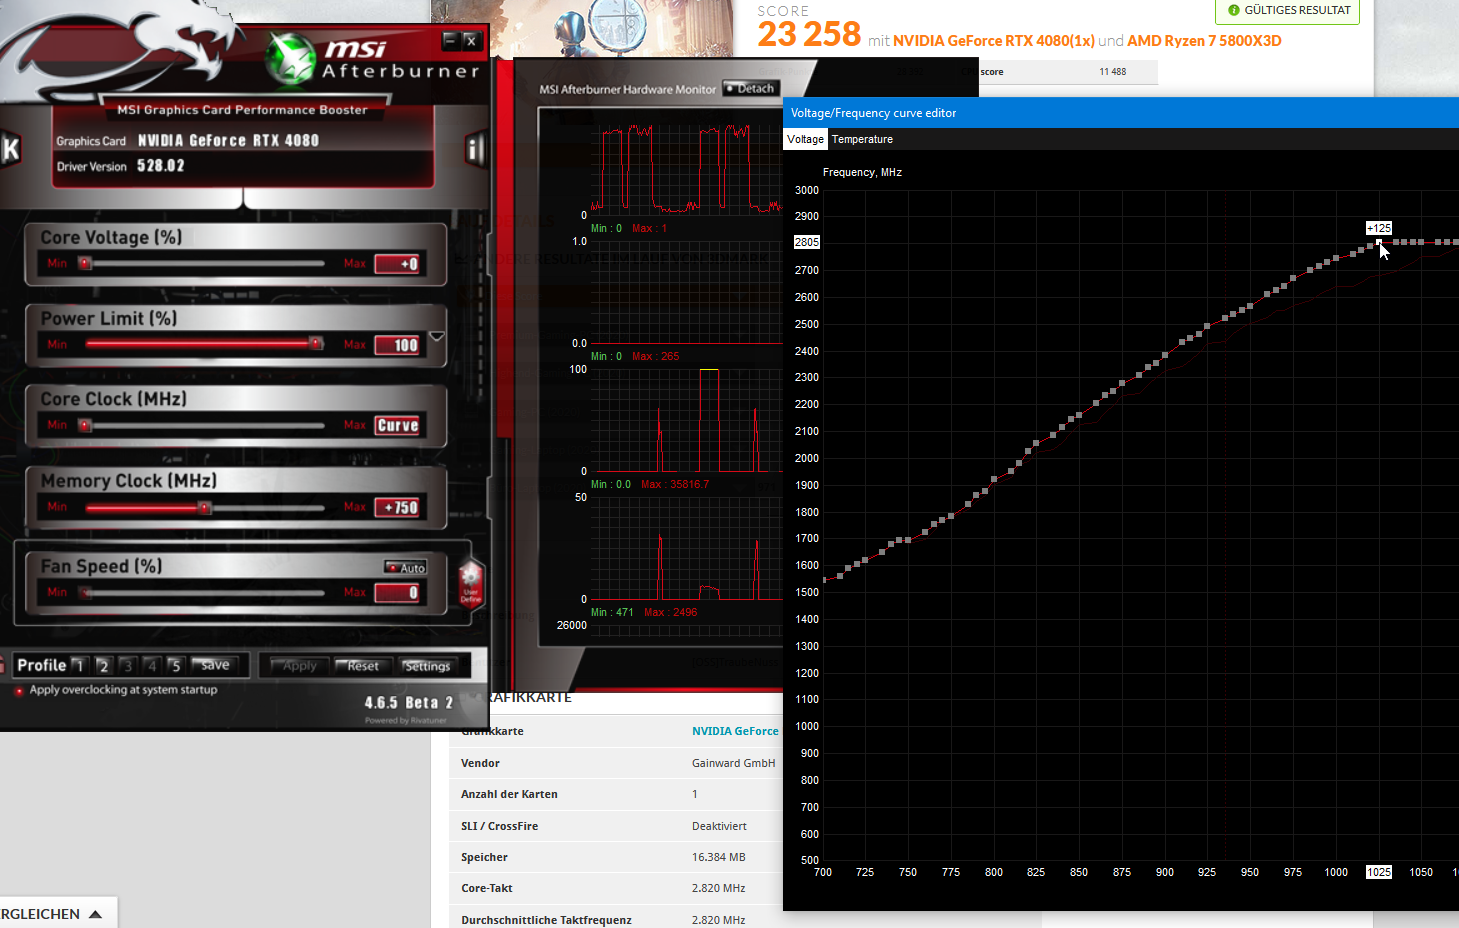Click the Core Clock slider handle

[x=86, y=425]
